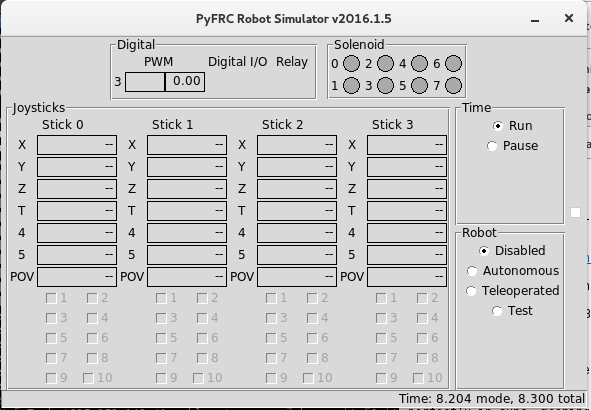Click Stick 0 X axis field
591x410 pixels.
[77, 145]
